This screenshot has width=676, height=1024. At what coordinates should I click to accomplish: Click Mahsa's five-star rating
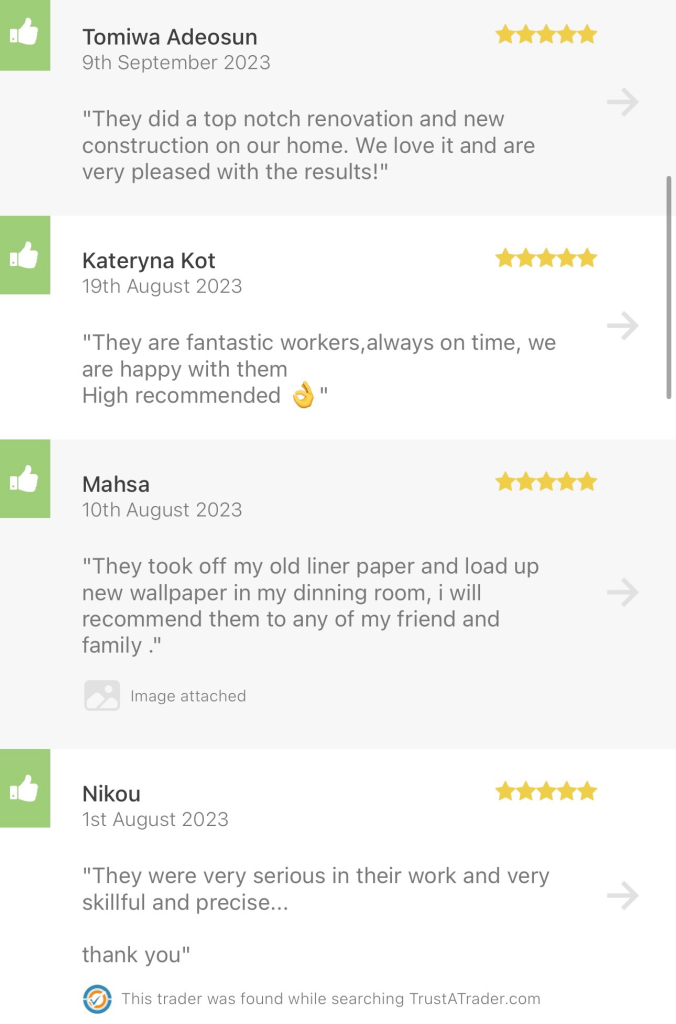546,482
